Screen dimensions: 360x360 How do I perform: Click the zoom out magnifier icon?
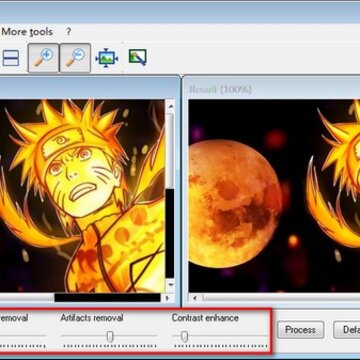click(x=75, y=58)
